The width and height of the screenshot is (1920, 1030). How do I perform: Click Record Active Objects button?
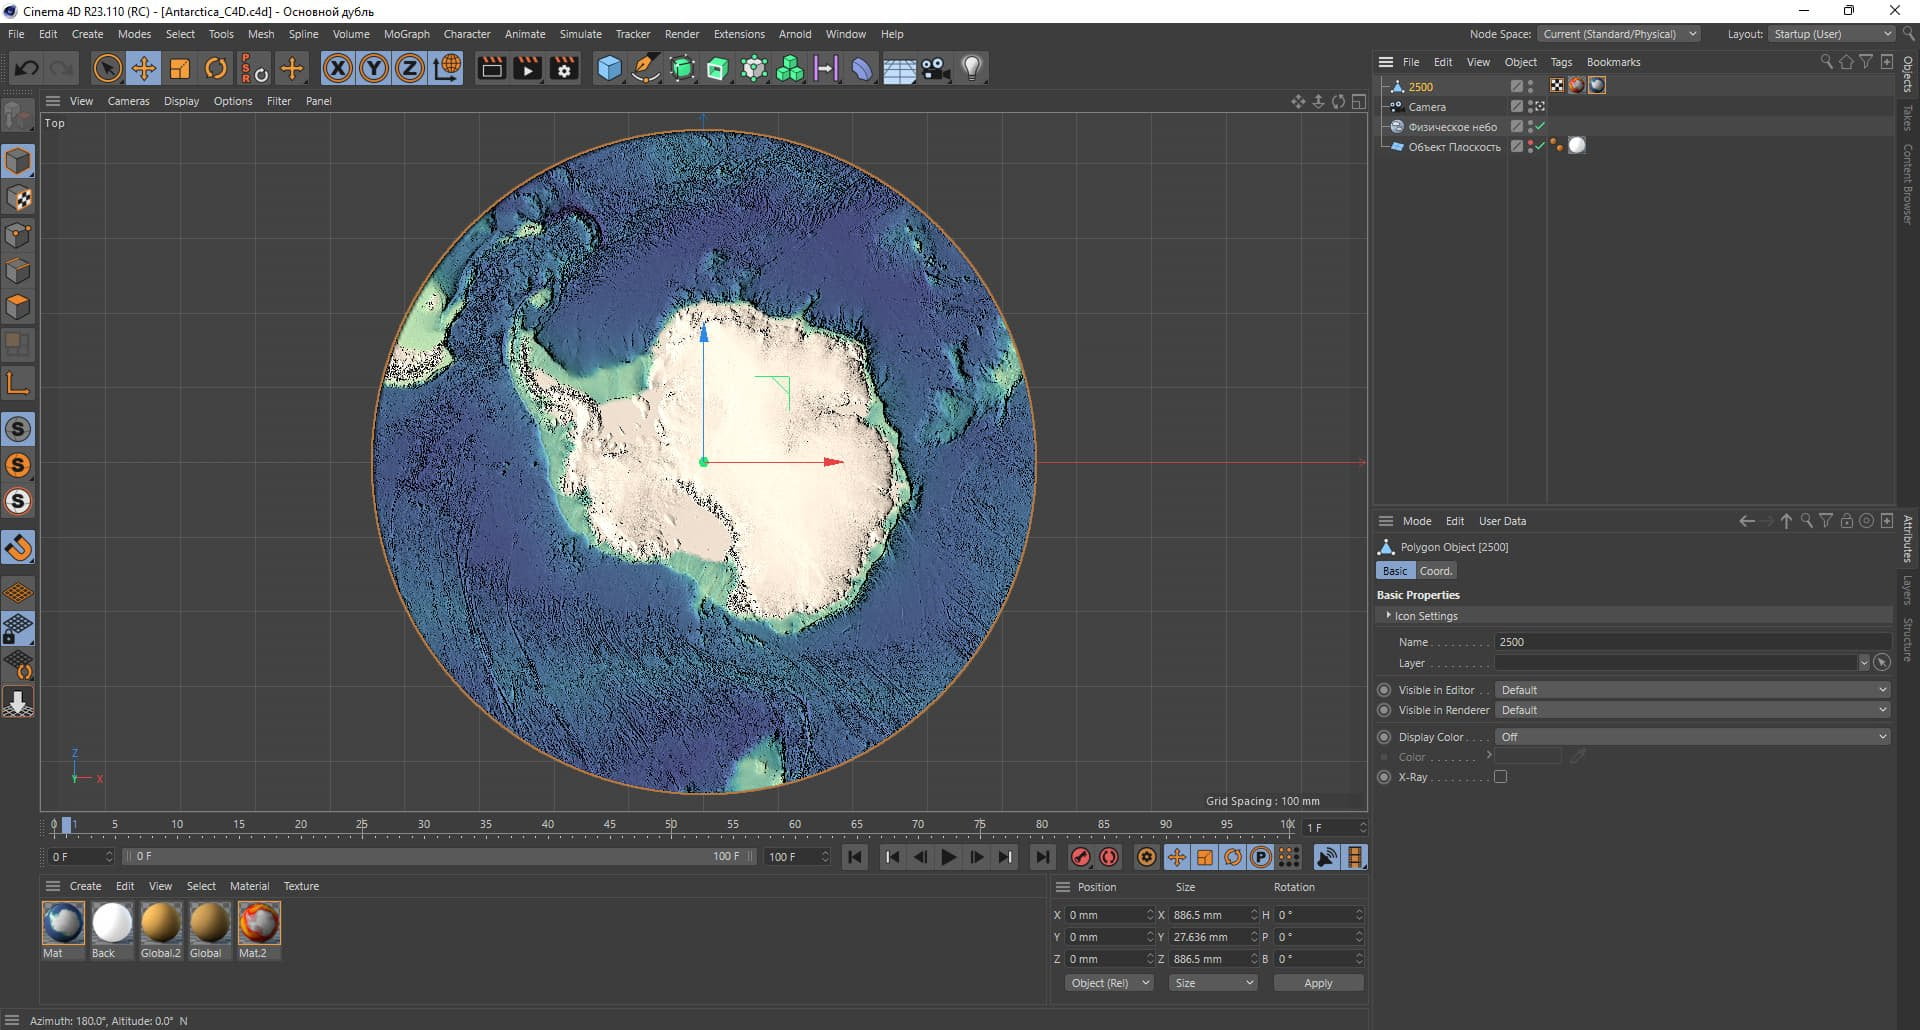(x=1080, y=857)
